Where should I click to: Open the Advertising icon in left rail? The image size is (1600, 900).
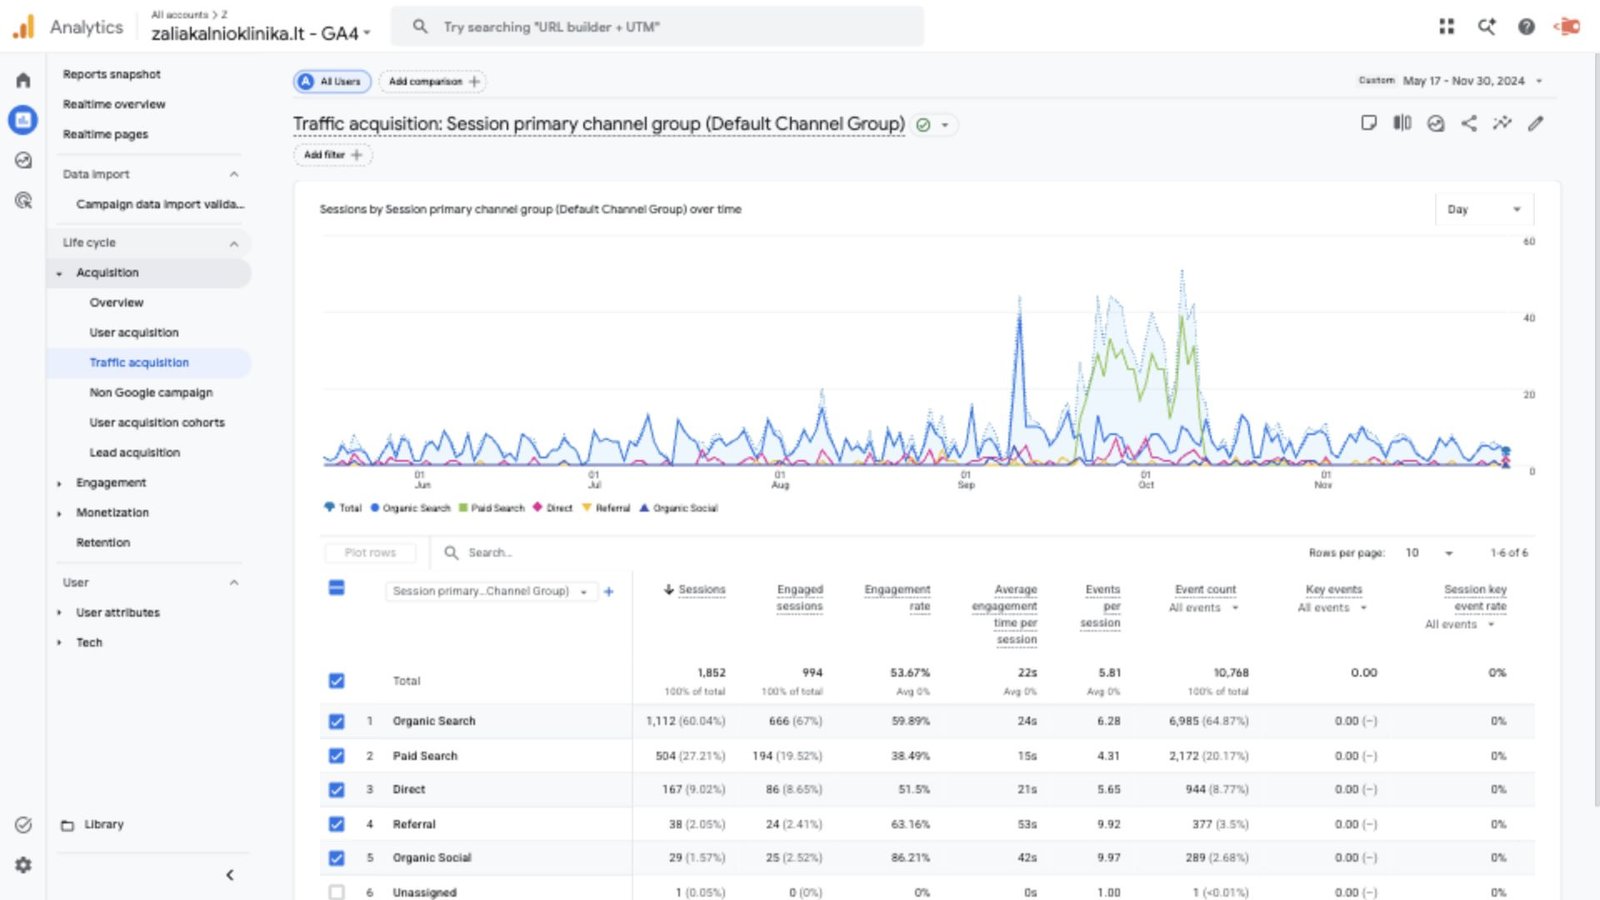(23, 200)
